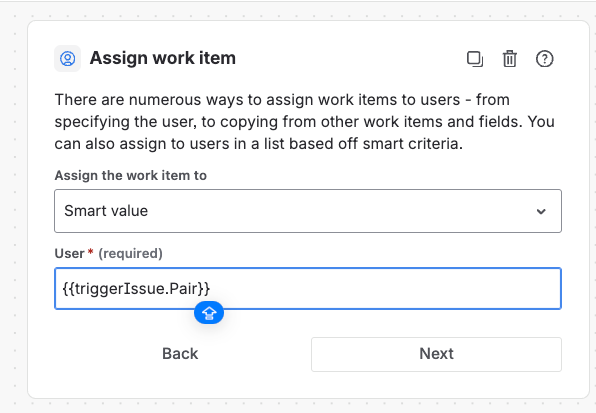
Task: Click the {{triggerIssue.Pair}} text in the field
Action: pos(136,289)
